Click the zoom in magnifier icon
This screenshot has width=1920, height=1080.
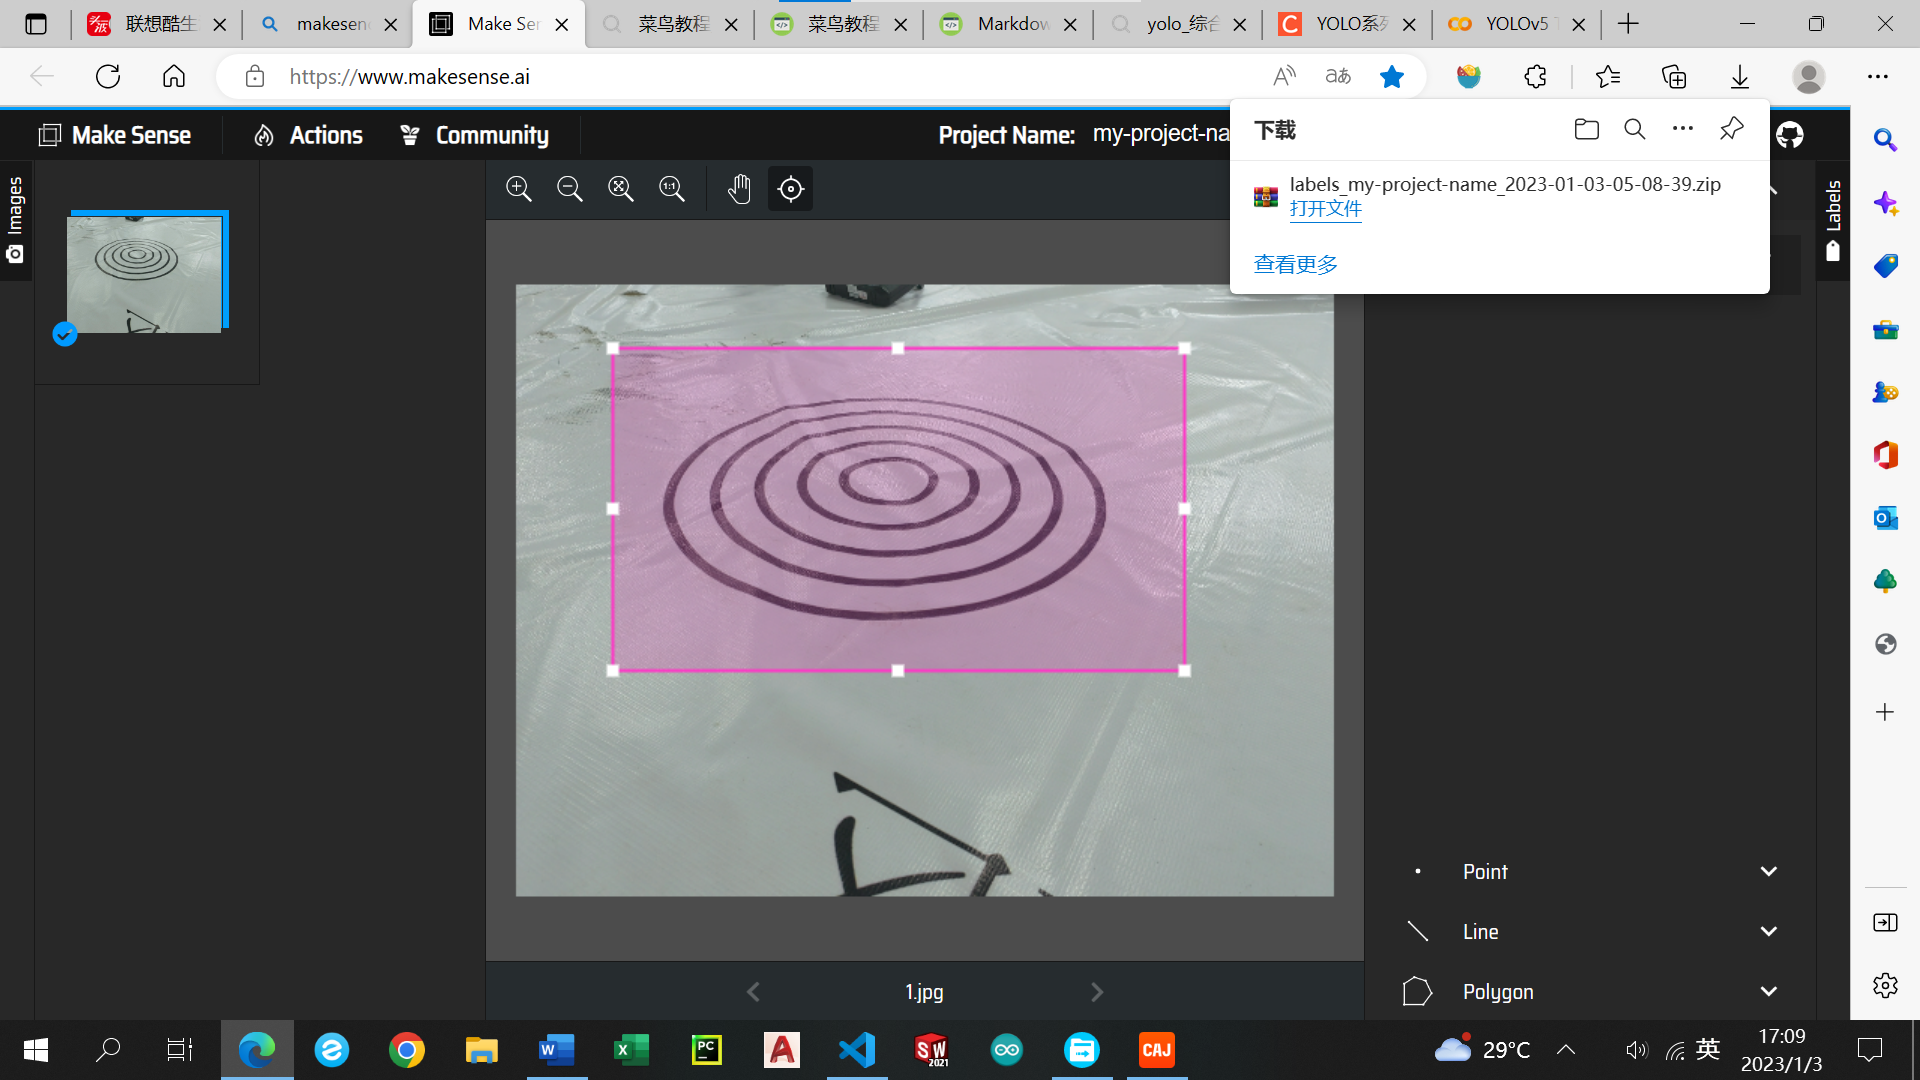(518, 189)
